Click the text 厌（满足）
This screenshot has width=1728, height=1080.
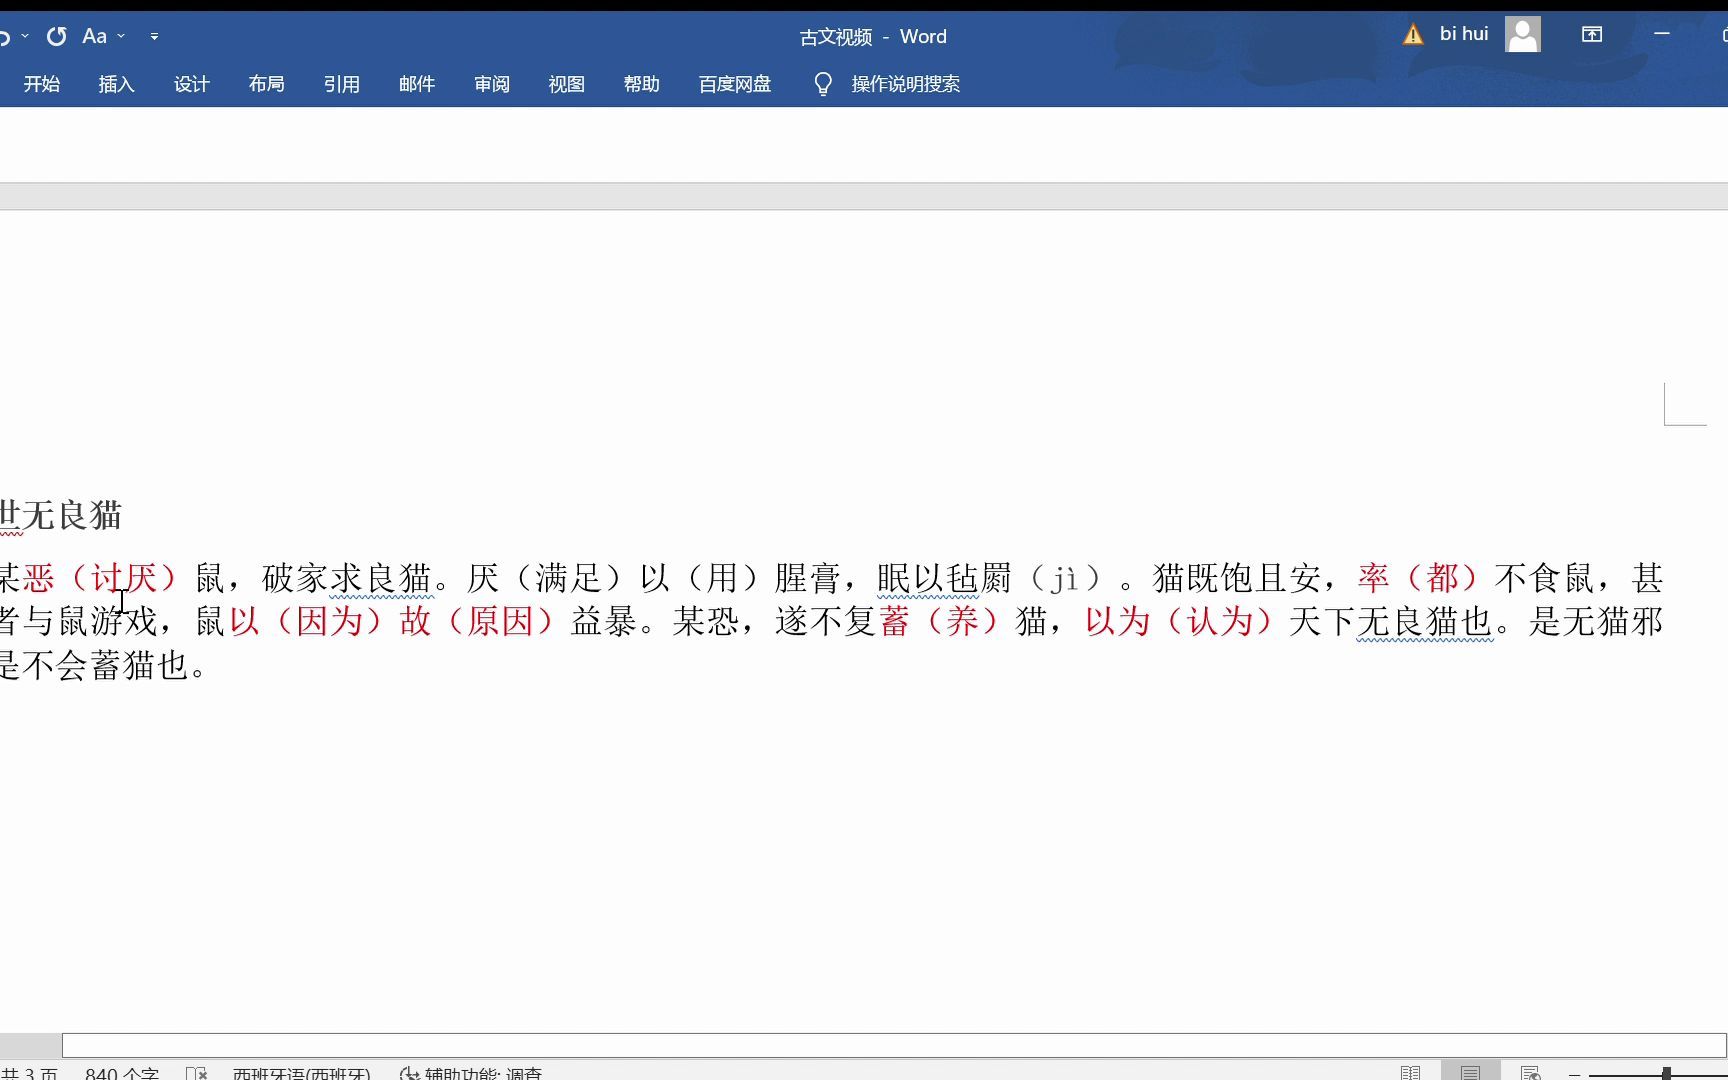[544, 578]
